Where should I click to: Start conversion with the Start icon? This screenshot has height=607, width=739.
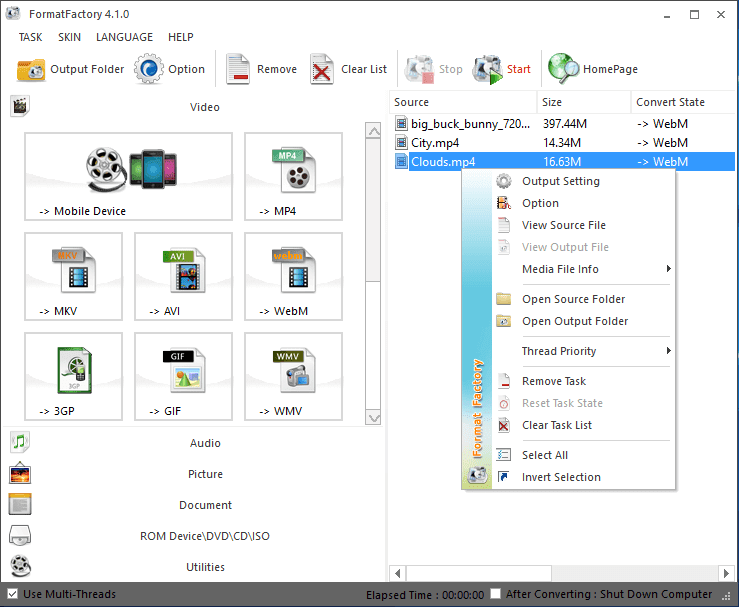488,69
